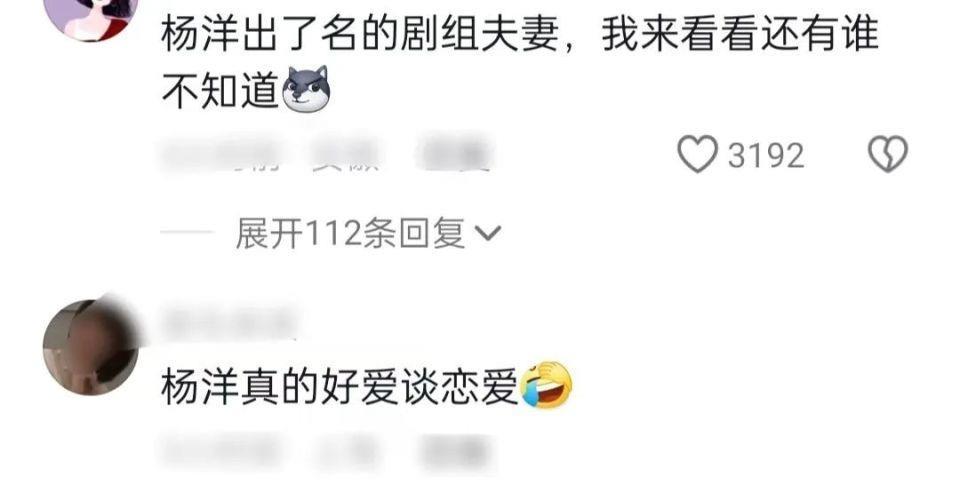The height and width of the screenshot is (485, 960).
Task: Click the blurred timestamp under the second comment
Action: (x=222, y=452)
